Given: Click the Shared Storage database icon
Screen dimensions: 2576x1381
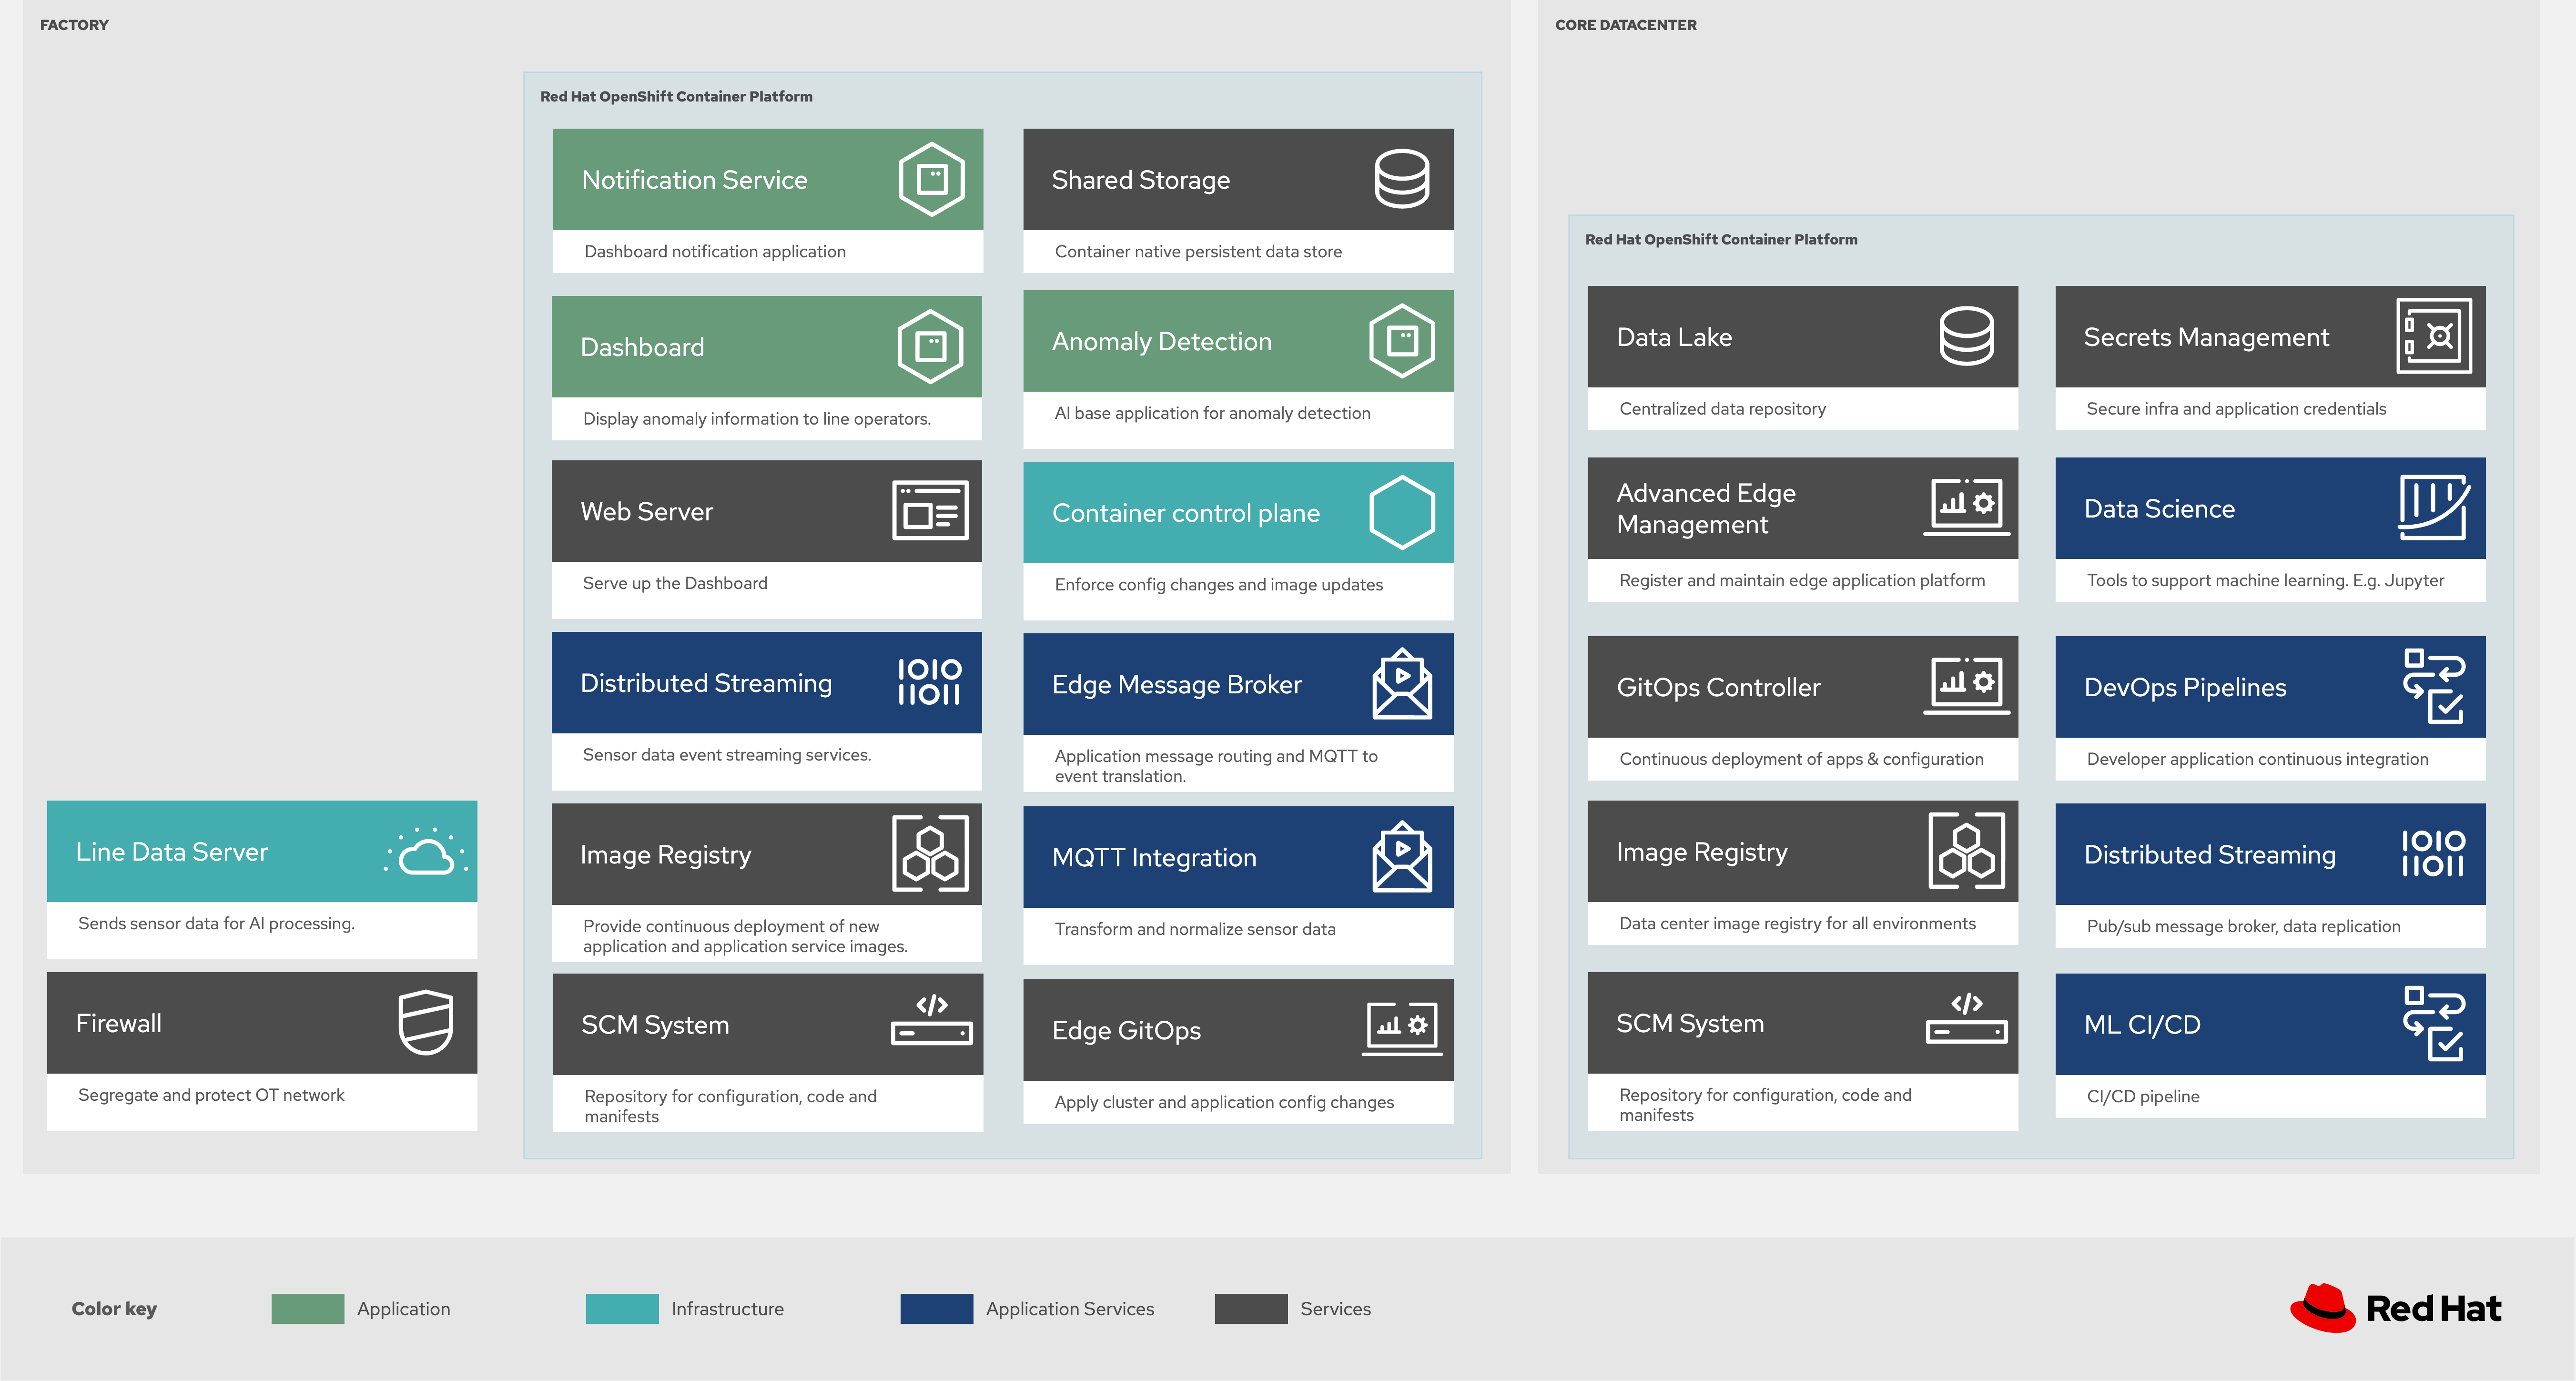Looking at the screenshot, I should click(x=1401, y=179).
